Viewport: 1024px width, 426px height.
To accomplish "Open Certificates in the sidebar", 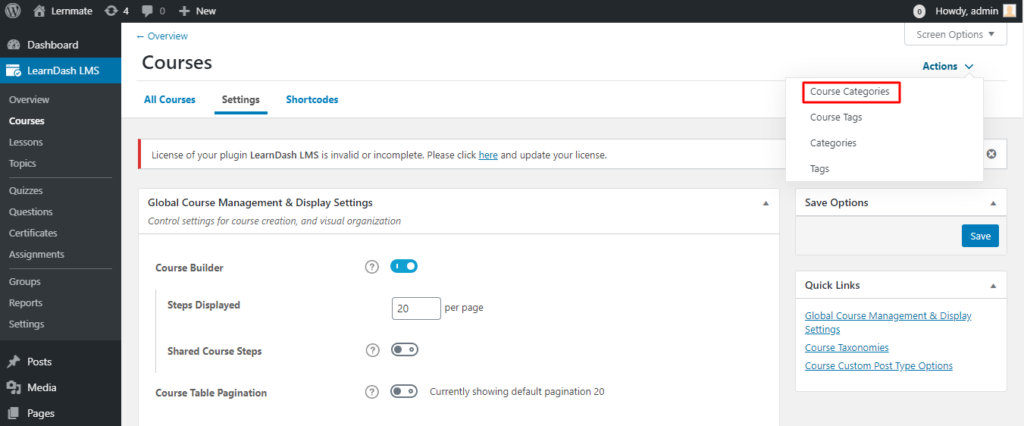I will click(33, 233).
